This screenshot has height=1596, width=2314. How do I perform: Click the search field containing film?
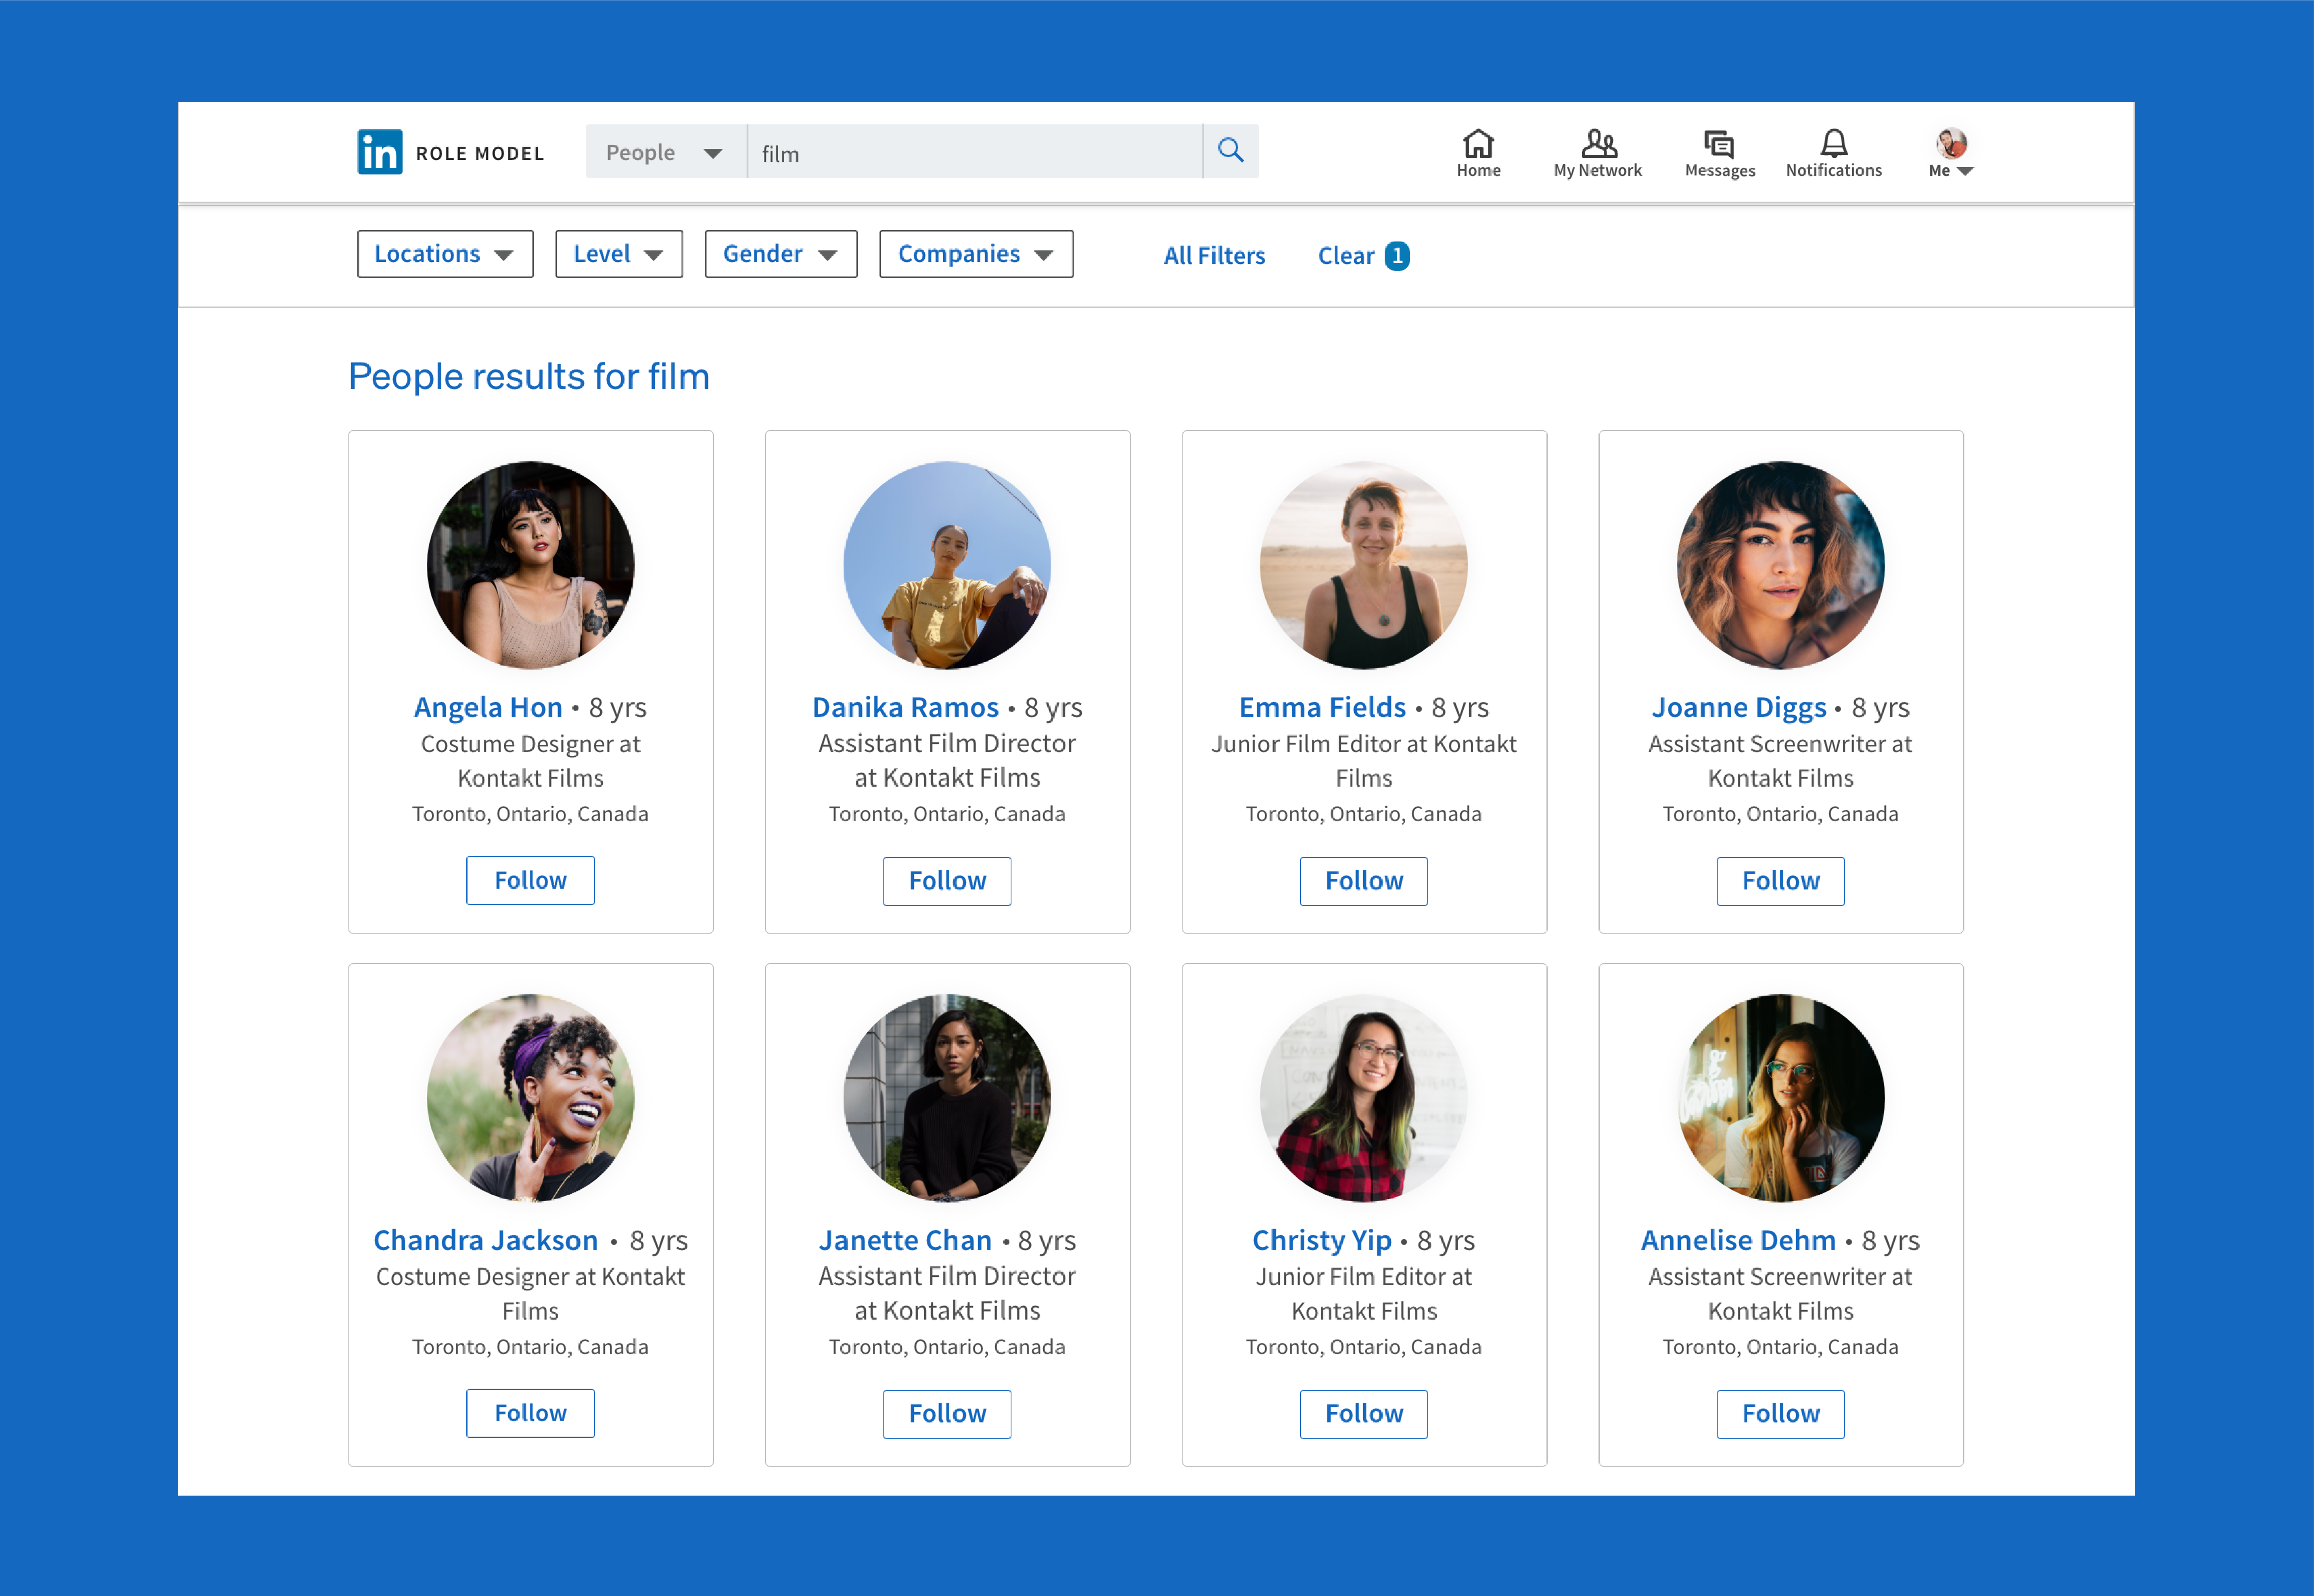975,152
